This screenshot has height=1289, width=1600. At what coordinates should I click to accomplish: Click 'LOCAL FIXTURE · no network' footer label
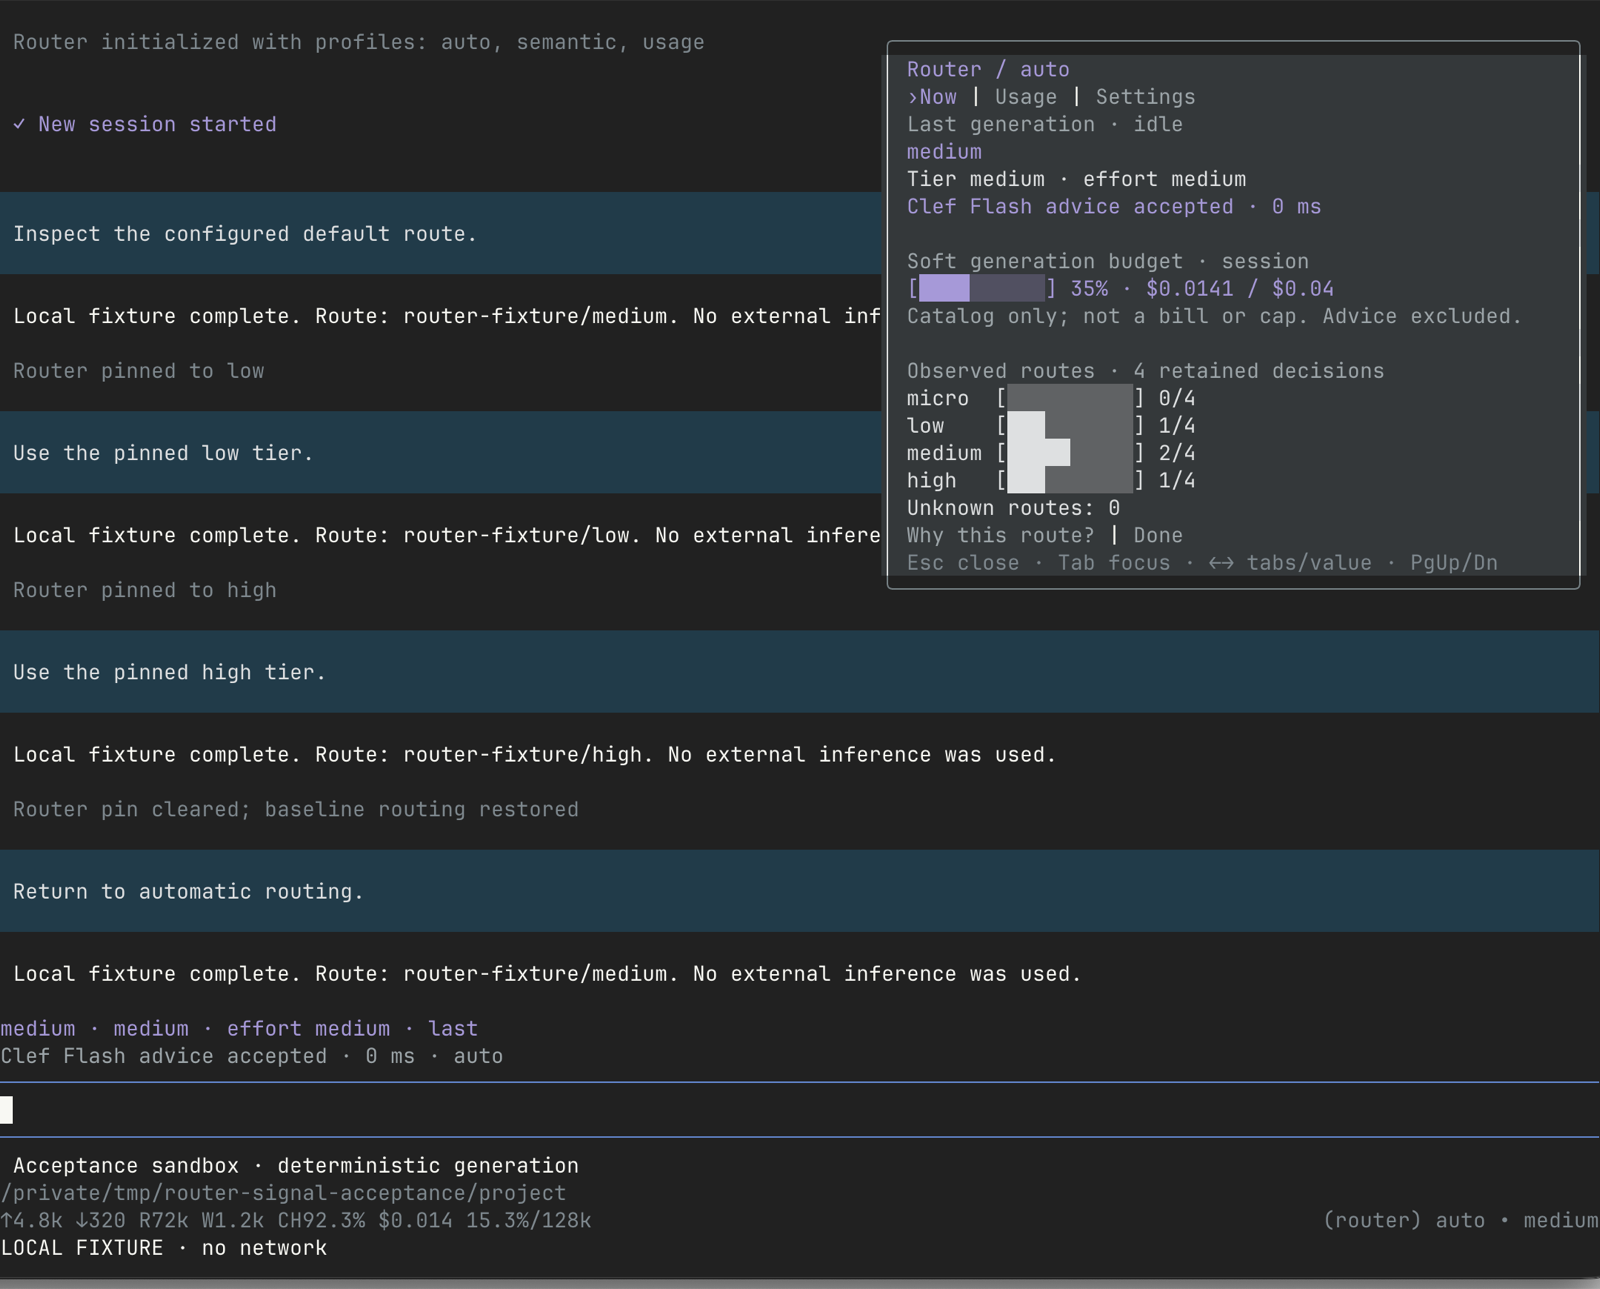[164, 1248]
